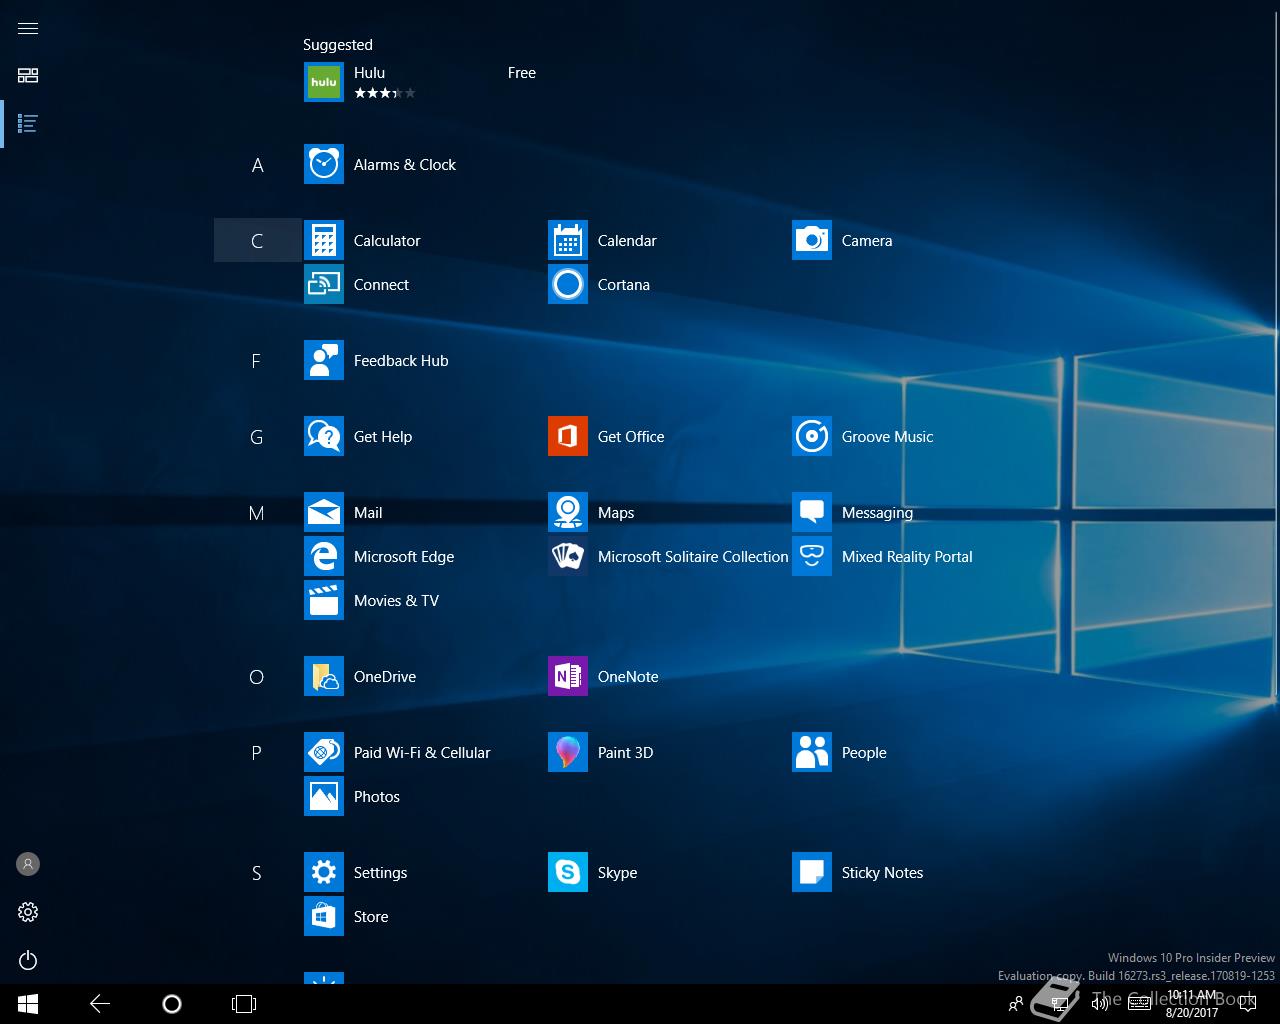
Task: Open the suggested Hulu app tile
Action: click(x=324, y=82)
